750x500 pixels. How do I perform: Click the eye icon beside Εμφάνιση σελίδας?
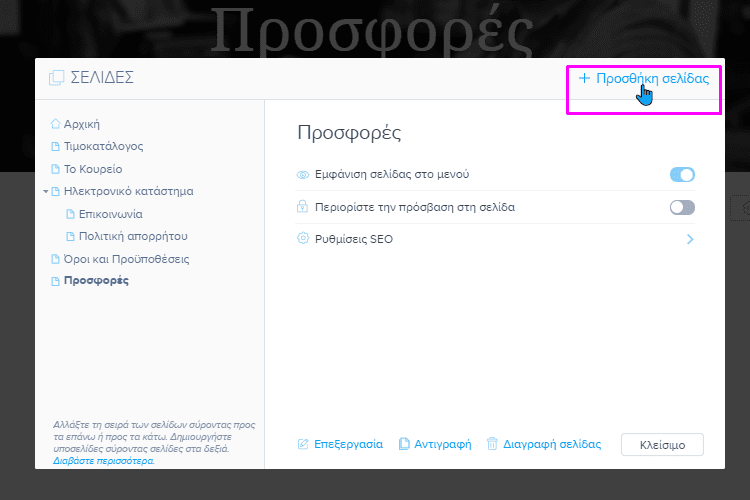tap(303, 175)
